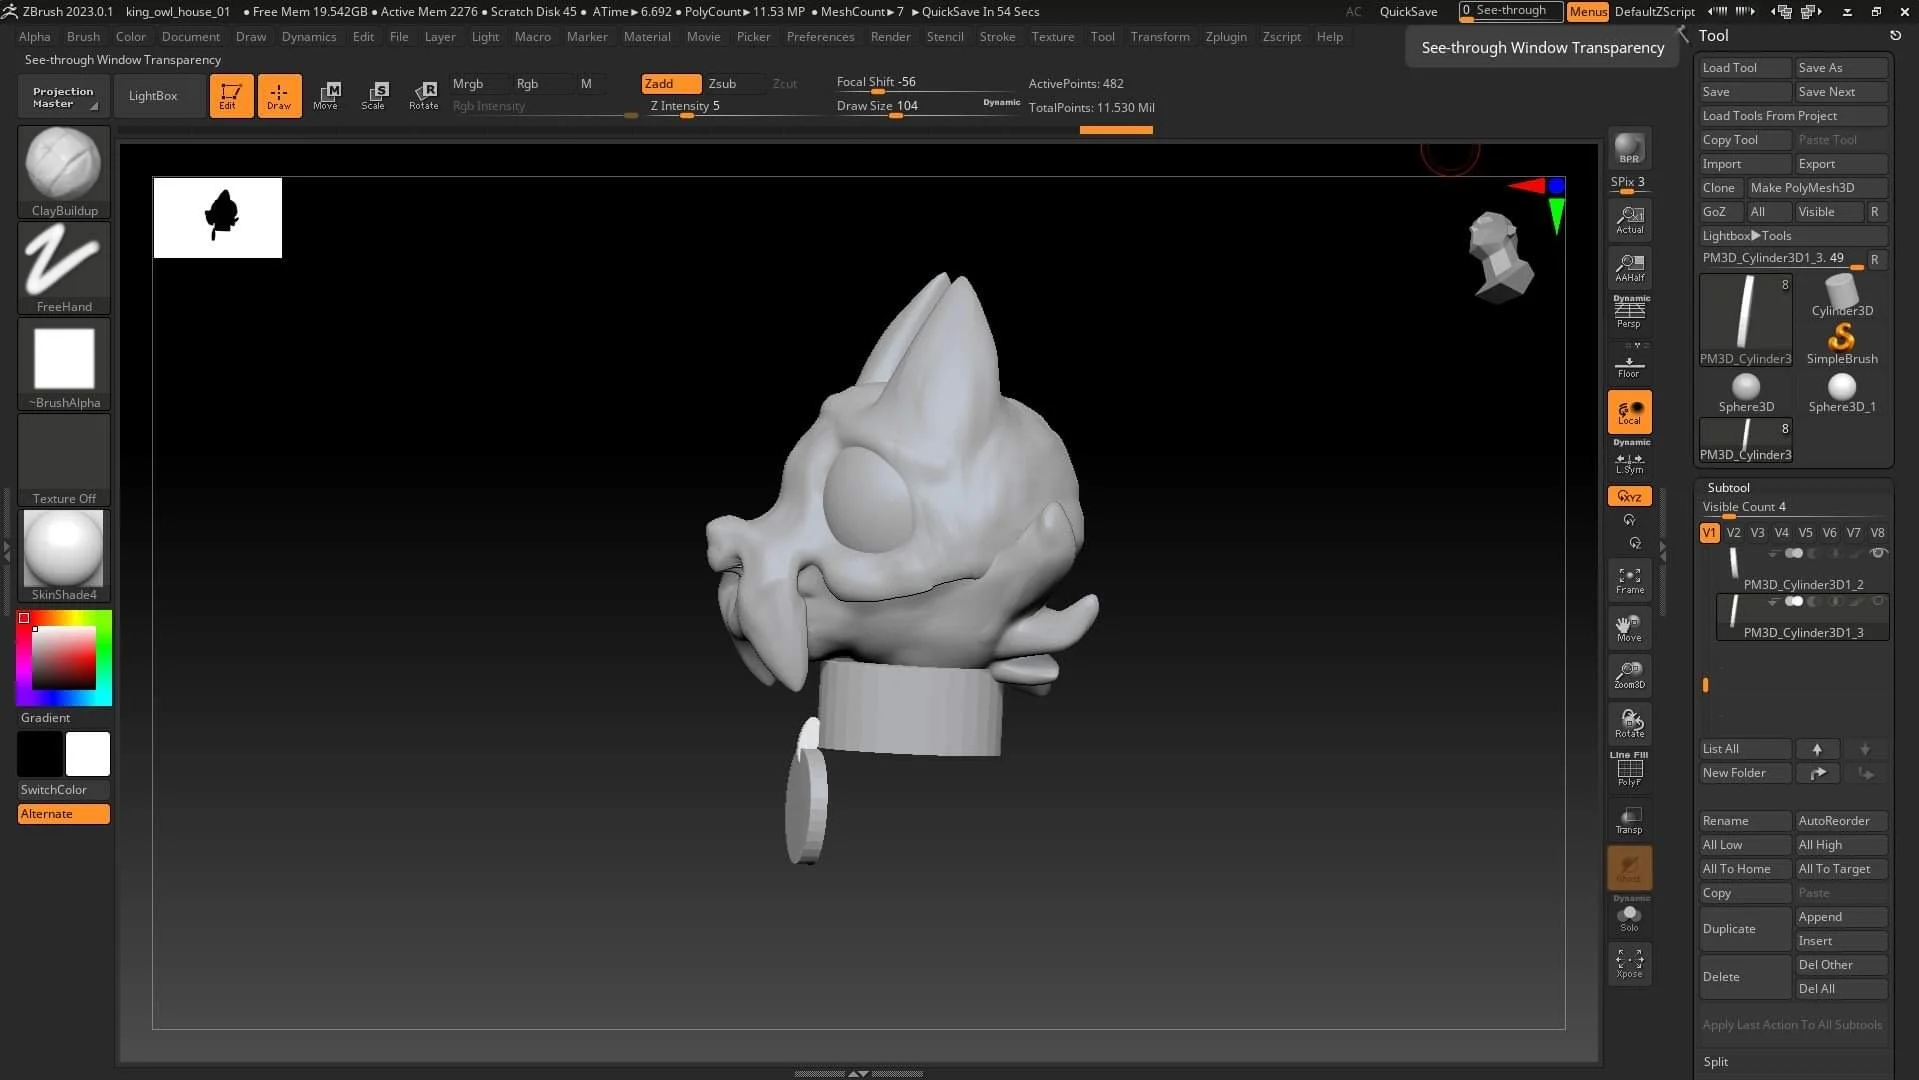This screenshot has height=1080, width=1919.
Task: Move subtool up with arrow button
Action: pos(1817,749)
